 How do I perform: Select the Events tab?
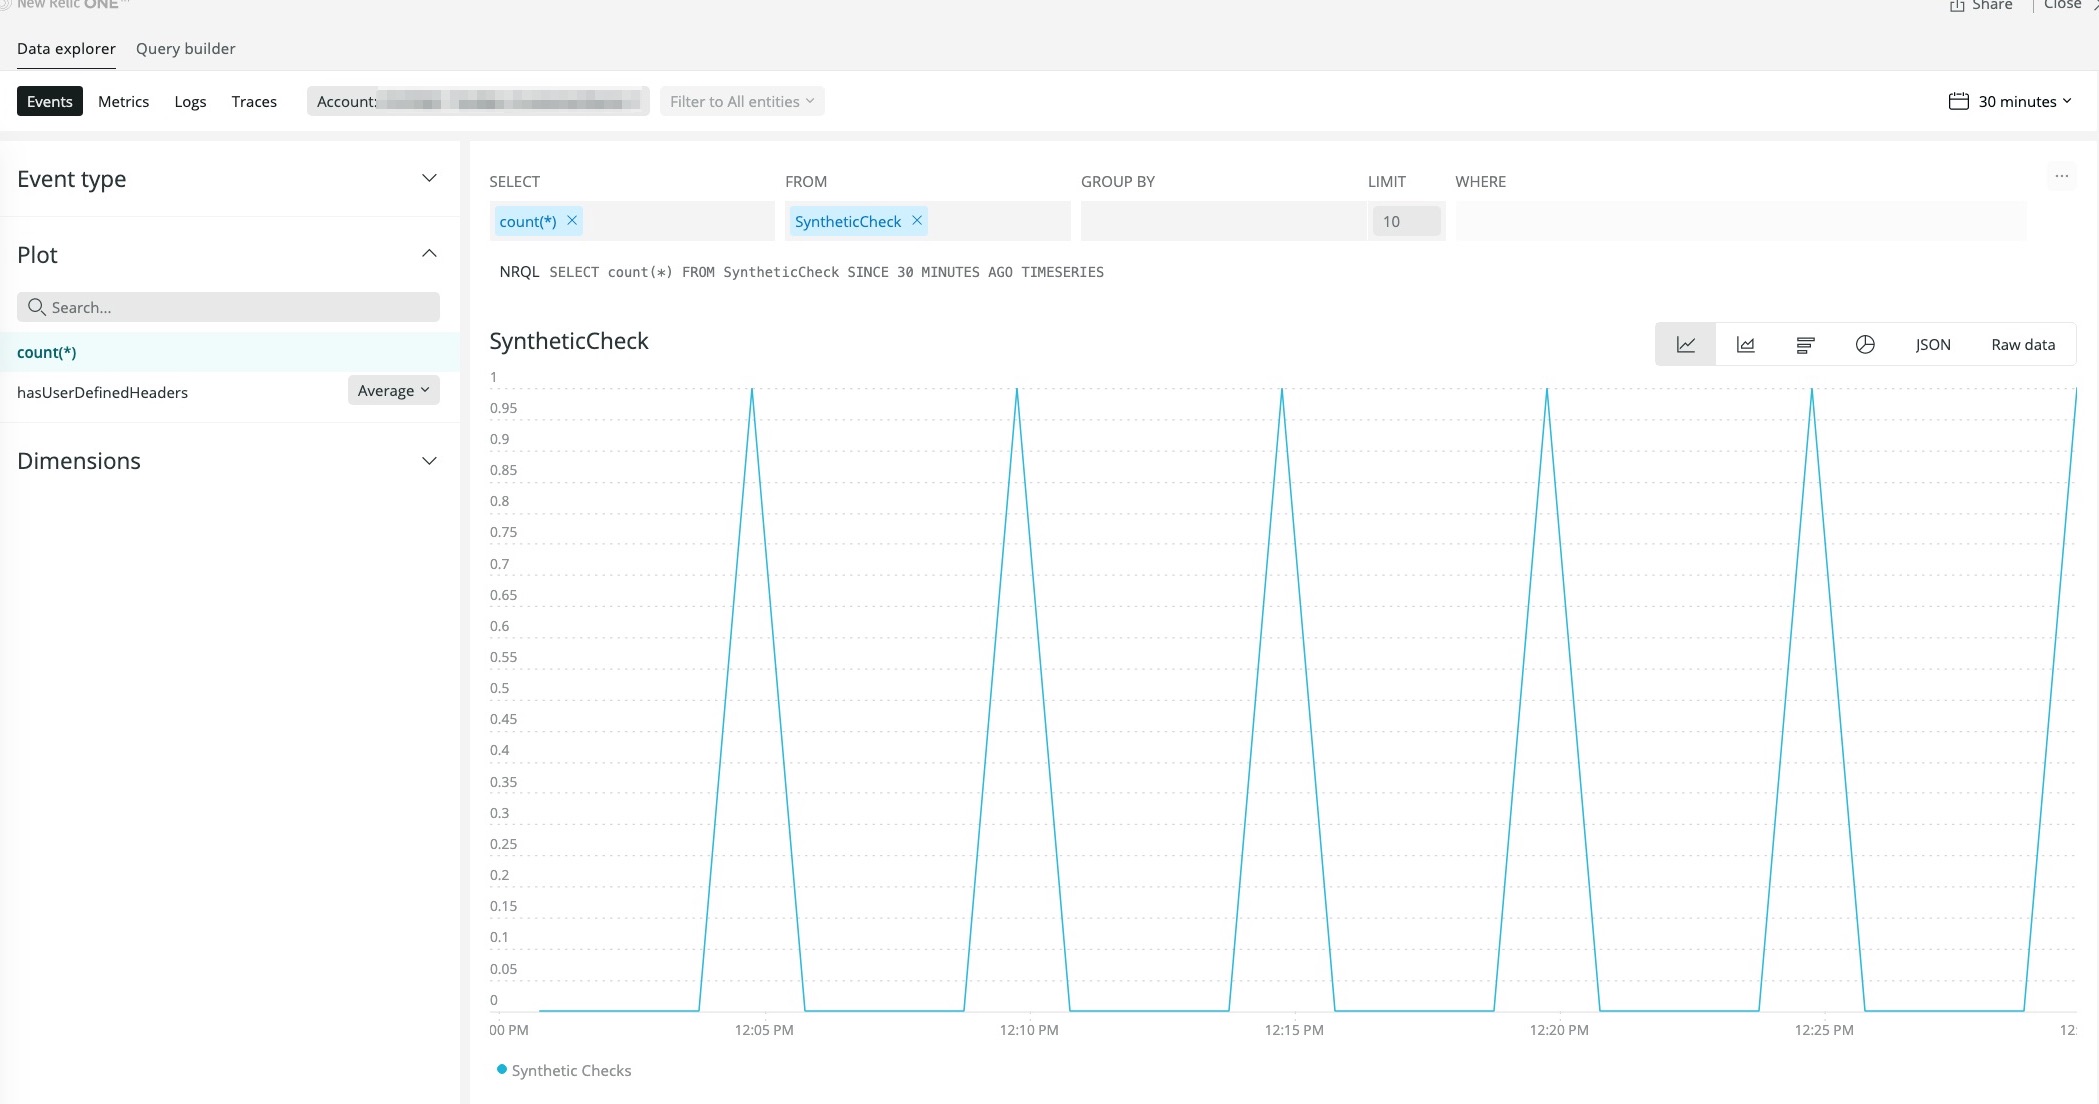pyautogui.click(x=50, y=101)
